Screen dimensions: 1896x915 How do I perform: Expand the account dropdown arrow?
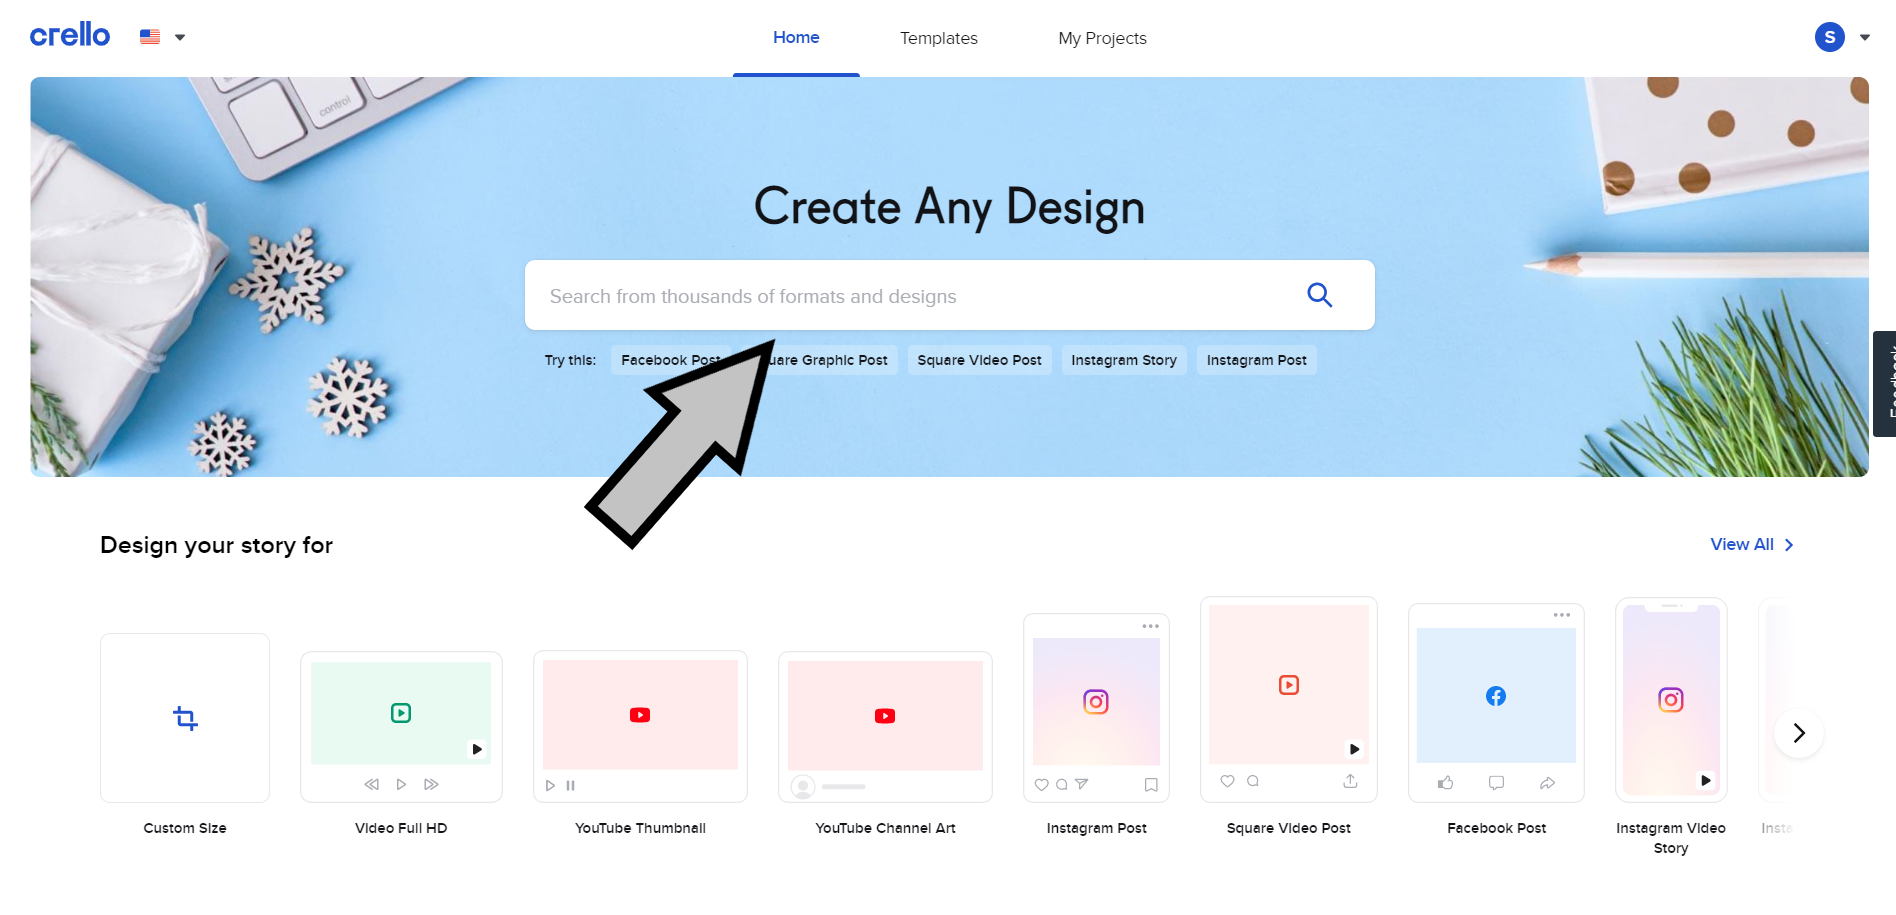[1865, 38]
